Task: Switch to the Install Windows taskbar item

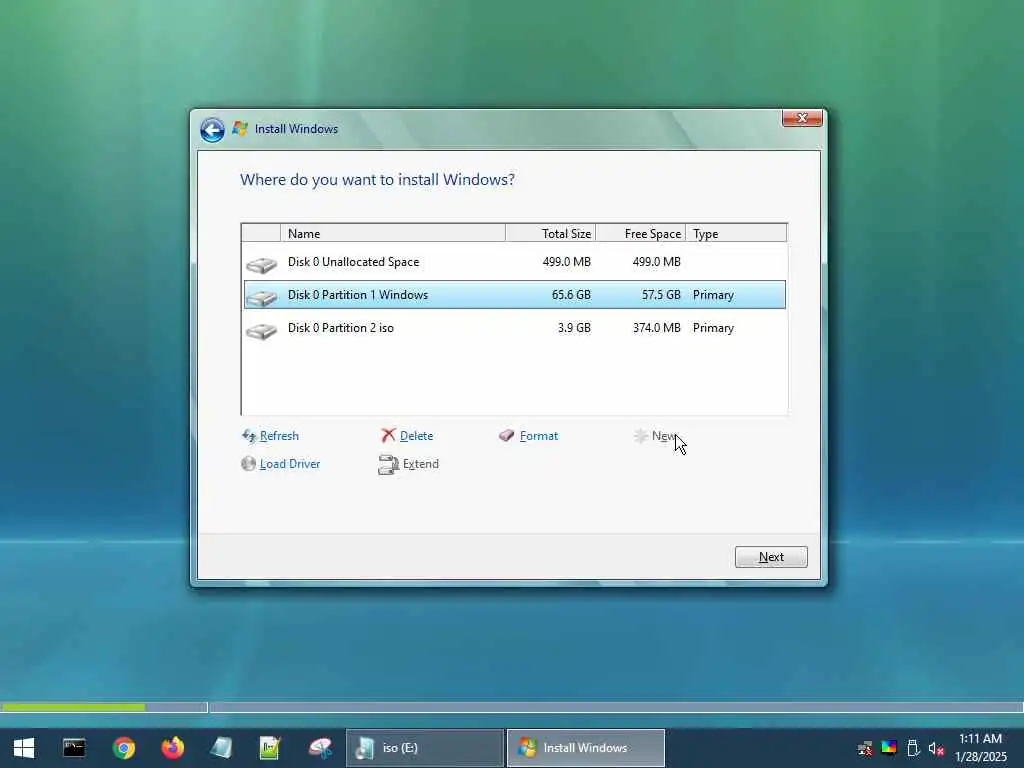Action: pos(586,748)
